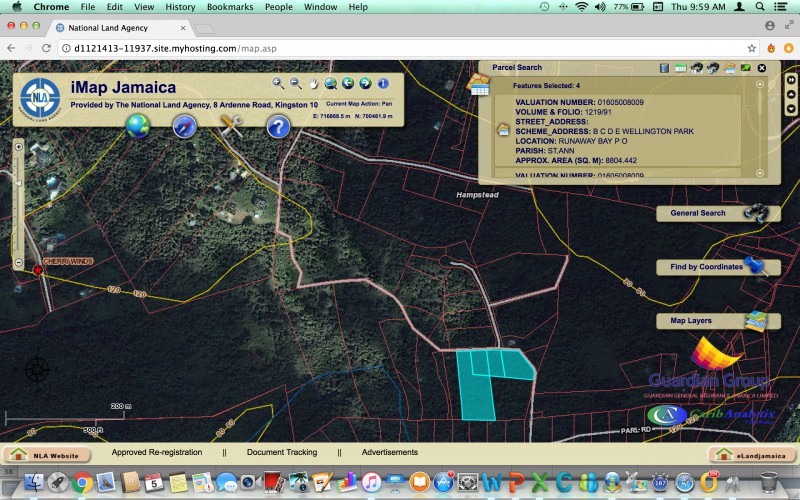Viewport: 800px width, 500px height.
Task: Open Spotlight search in the menu bar
Action: [760, 7]
